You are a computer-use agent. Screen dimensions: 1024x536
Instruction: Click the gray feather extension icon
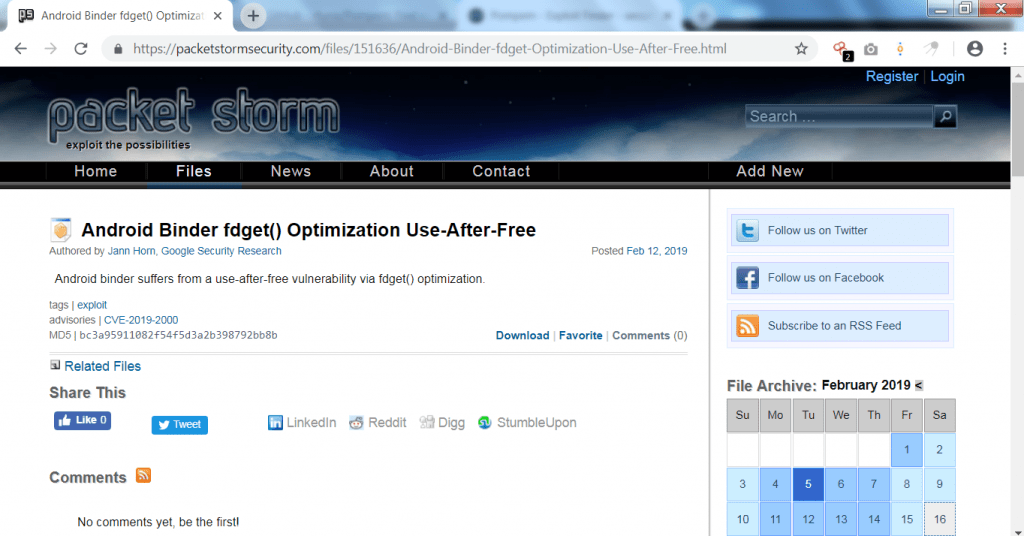pyautogui.click(x=931, y=49)
